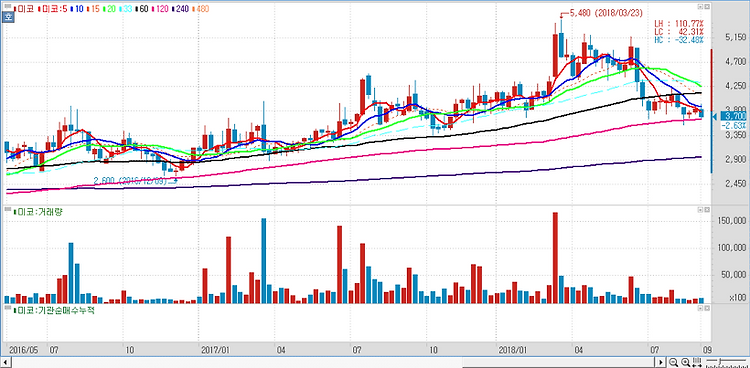Click the 미코:기관순매수누적 legend label
This screenshot has width=750, height=368.
click(x=54, y=311)
